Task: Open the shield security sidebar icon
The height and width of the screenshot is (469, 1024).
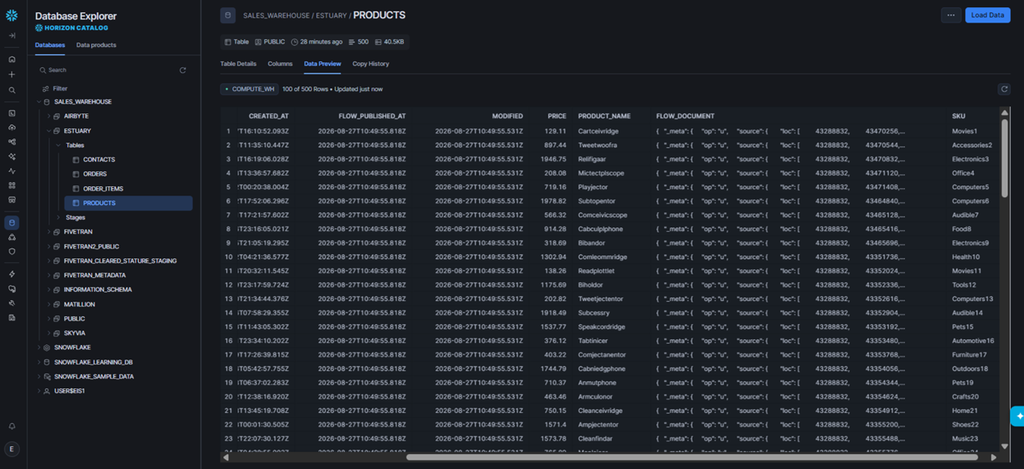Action: point(12,251)
